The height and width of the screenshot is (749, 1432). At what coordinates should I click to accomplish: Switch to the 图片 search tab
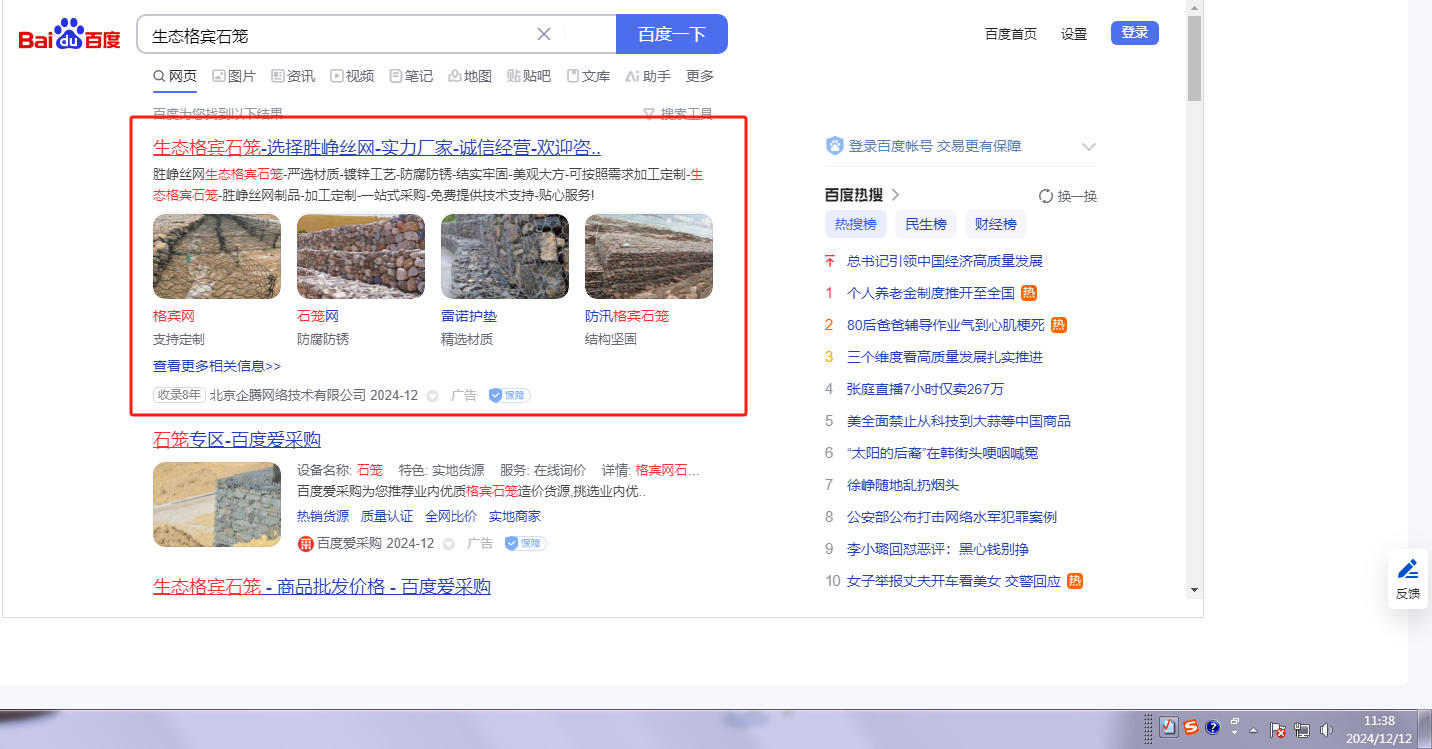pyautogui.click(x=234, y=76)
